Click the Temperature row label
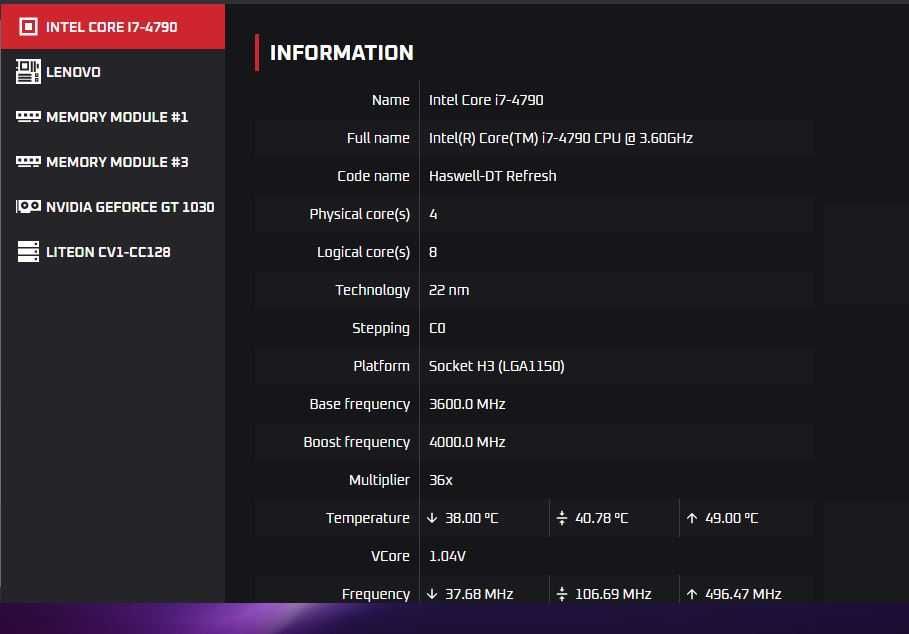The height and width of the screenshot is (634, 909). tap(368, 518)
